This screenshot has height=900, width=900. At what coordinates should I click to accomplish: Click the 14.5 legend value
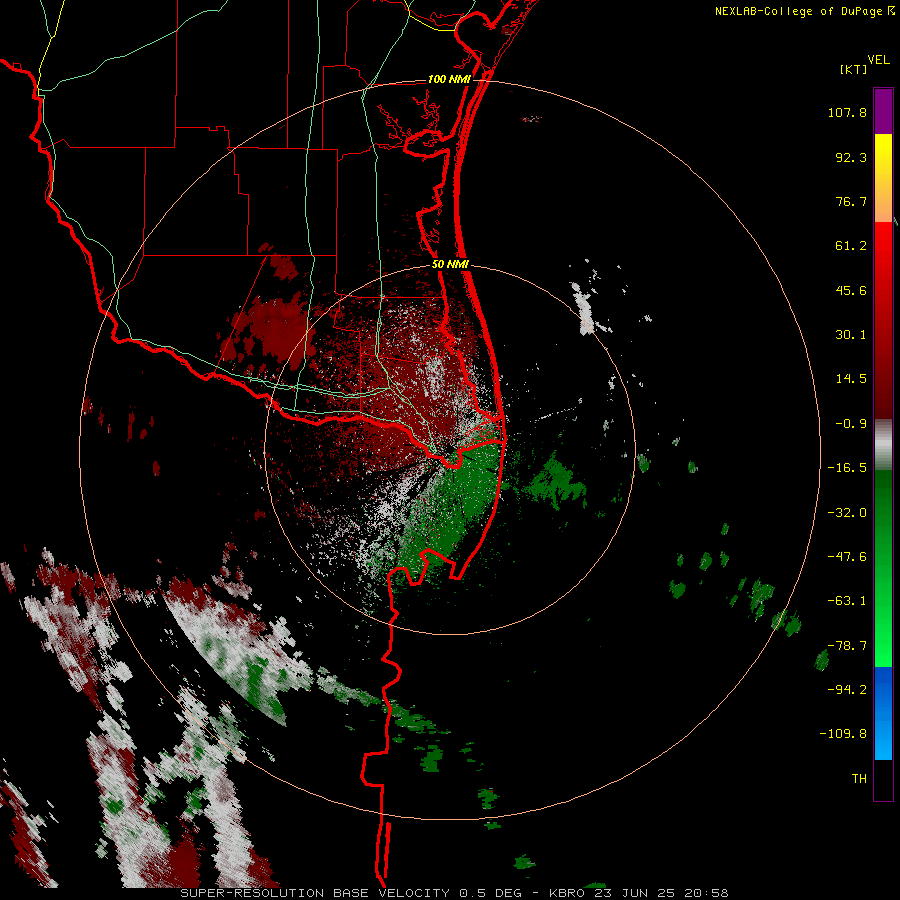(851, 379)
